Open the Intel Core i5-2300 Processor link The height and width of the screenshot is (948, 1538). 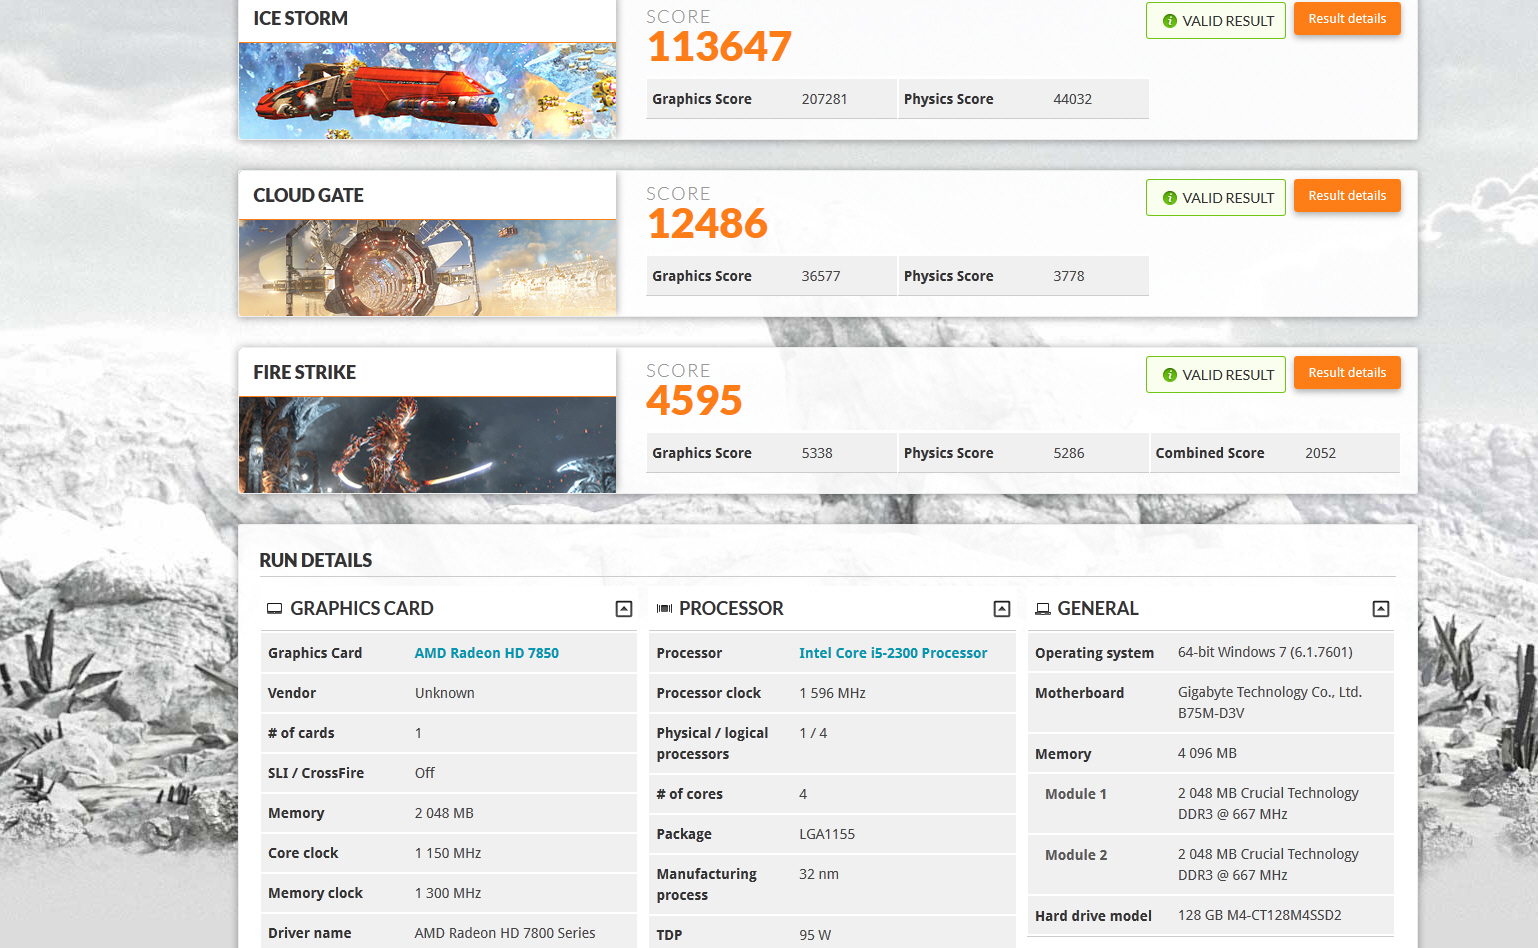click(x=892, y=653)
